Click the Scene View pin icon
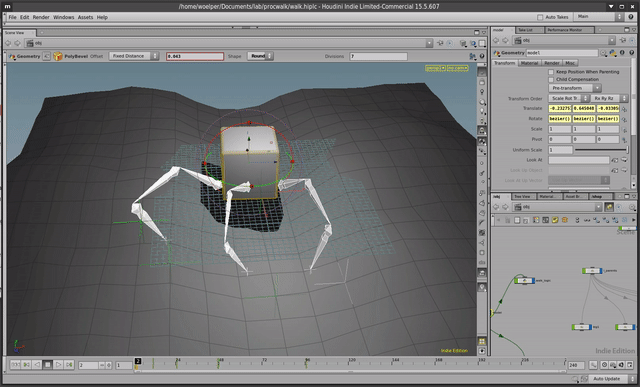The height and width of the screenshot is (387, 640). point(440,43)
